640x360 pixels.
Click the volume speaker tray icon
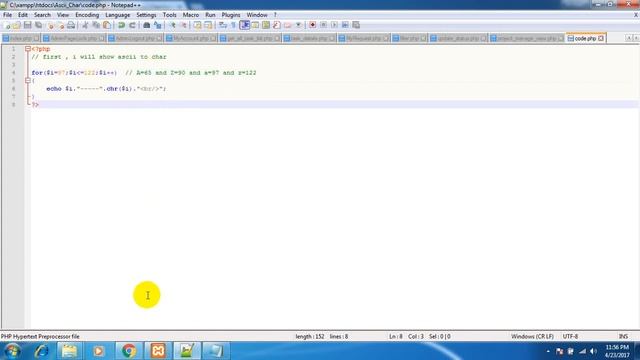pyautogui.click(x=593, y=351)
